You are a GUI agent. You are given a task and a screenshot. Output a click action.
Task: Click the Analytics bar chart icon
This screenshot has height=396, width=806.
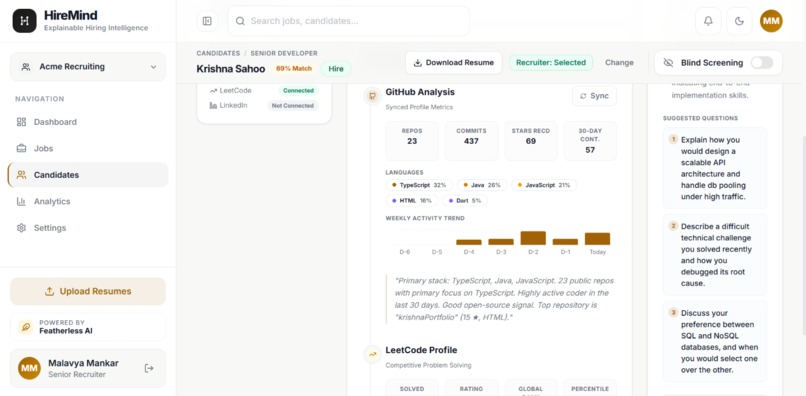(21, 202)
